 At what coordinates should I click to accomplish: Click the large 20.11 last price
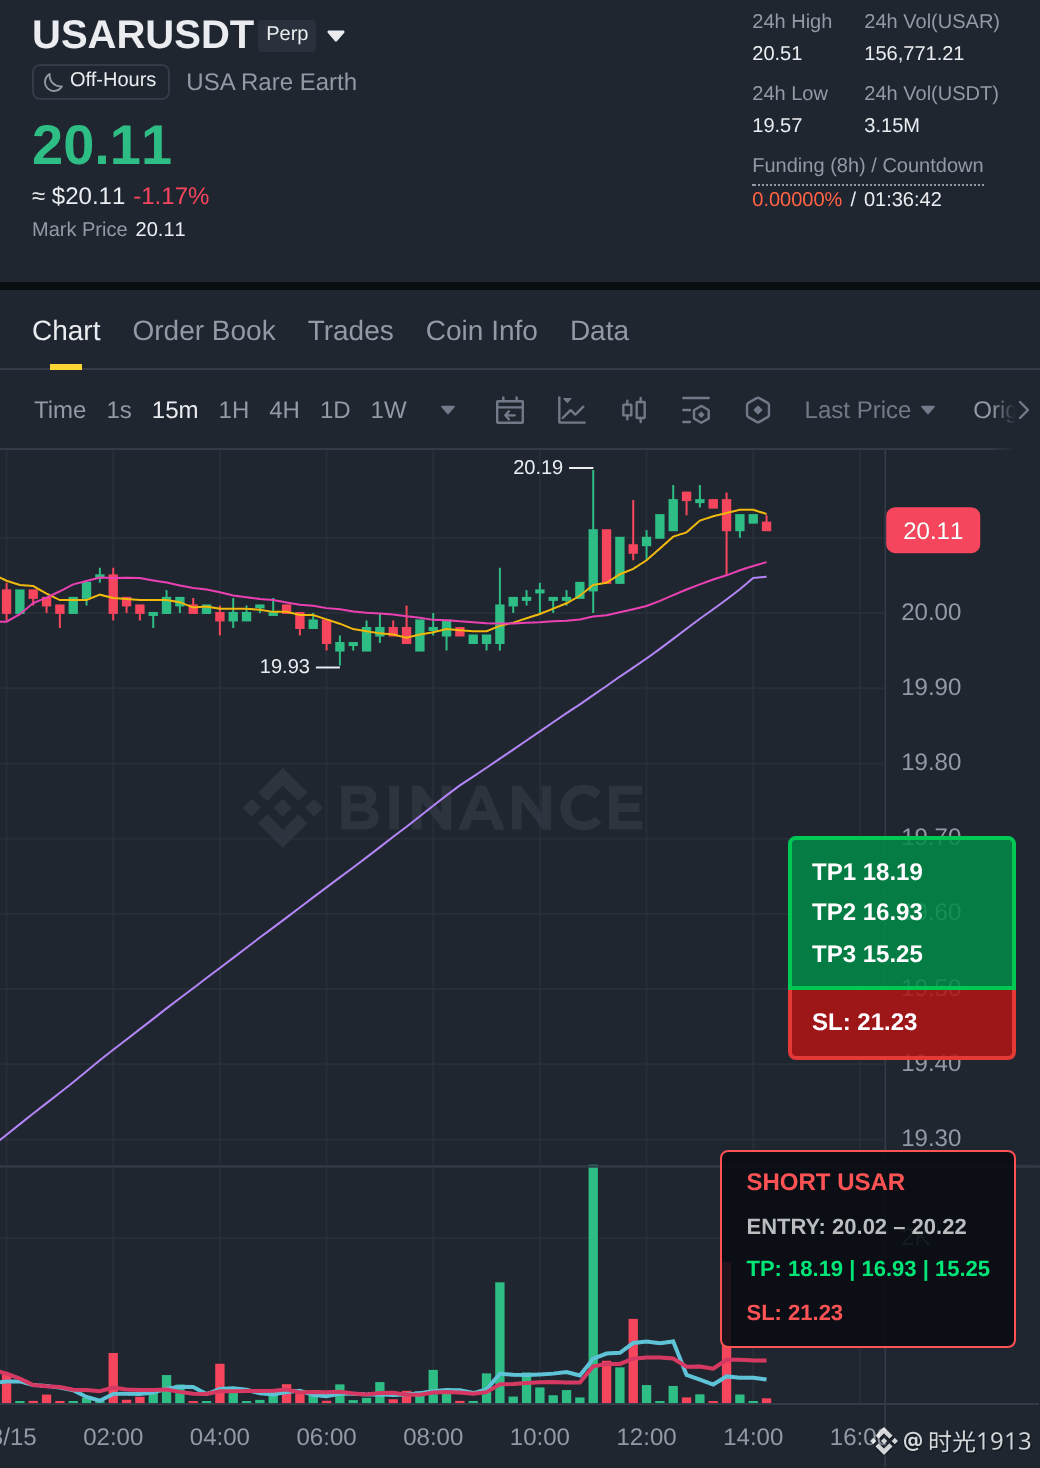tap(102, 146)
